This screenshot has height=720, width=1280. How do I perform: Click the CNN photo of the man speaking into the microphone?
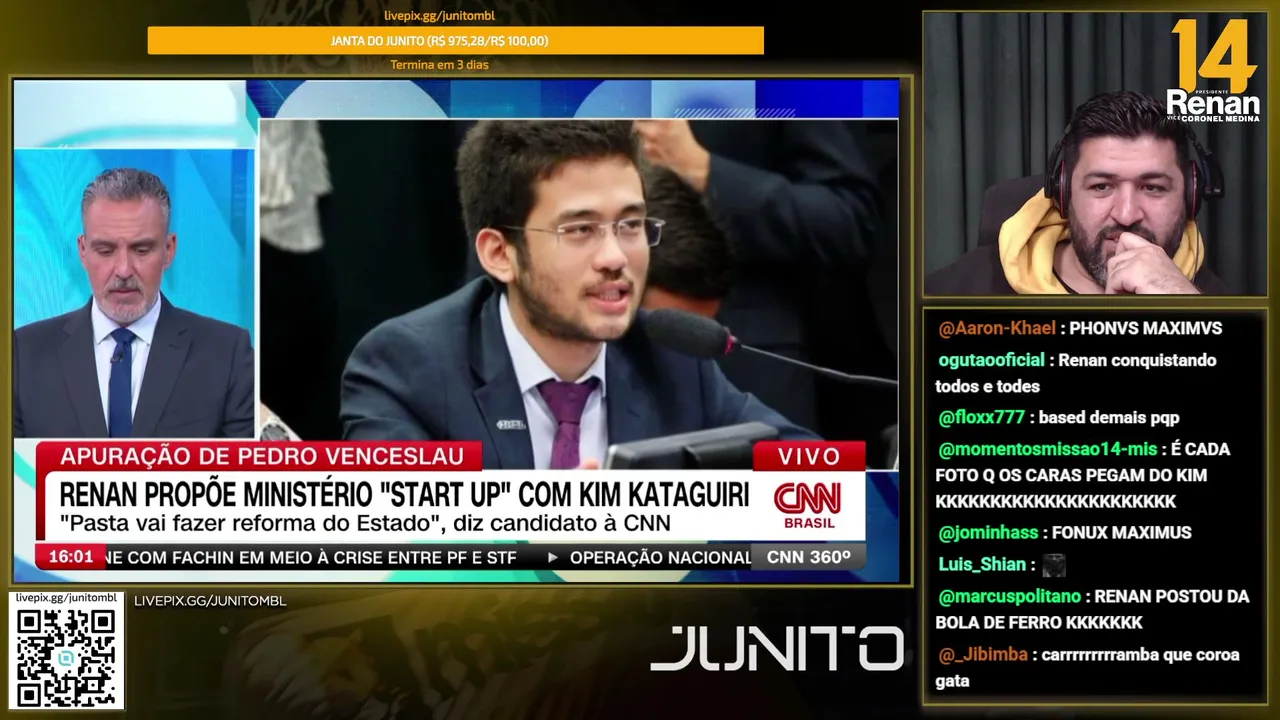click(578, 294)
